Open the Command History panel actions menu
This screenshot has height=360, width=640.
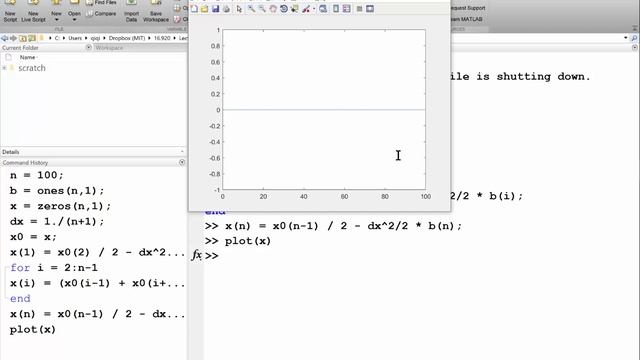[x=182, y=162]
